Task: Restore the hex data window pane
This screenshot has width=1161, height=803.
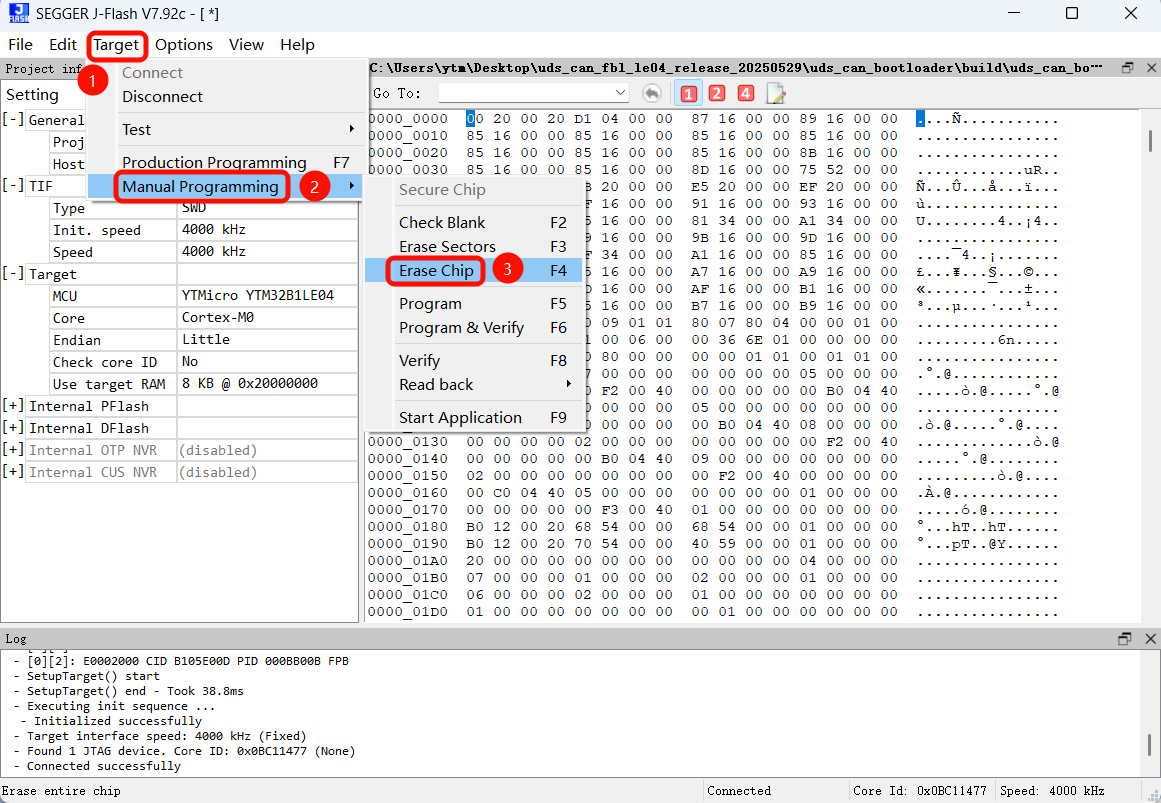Action: 1127,68
